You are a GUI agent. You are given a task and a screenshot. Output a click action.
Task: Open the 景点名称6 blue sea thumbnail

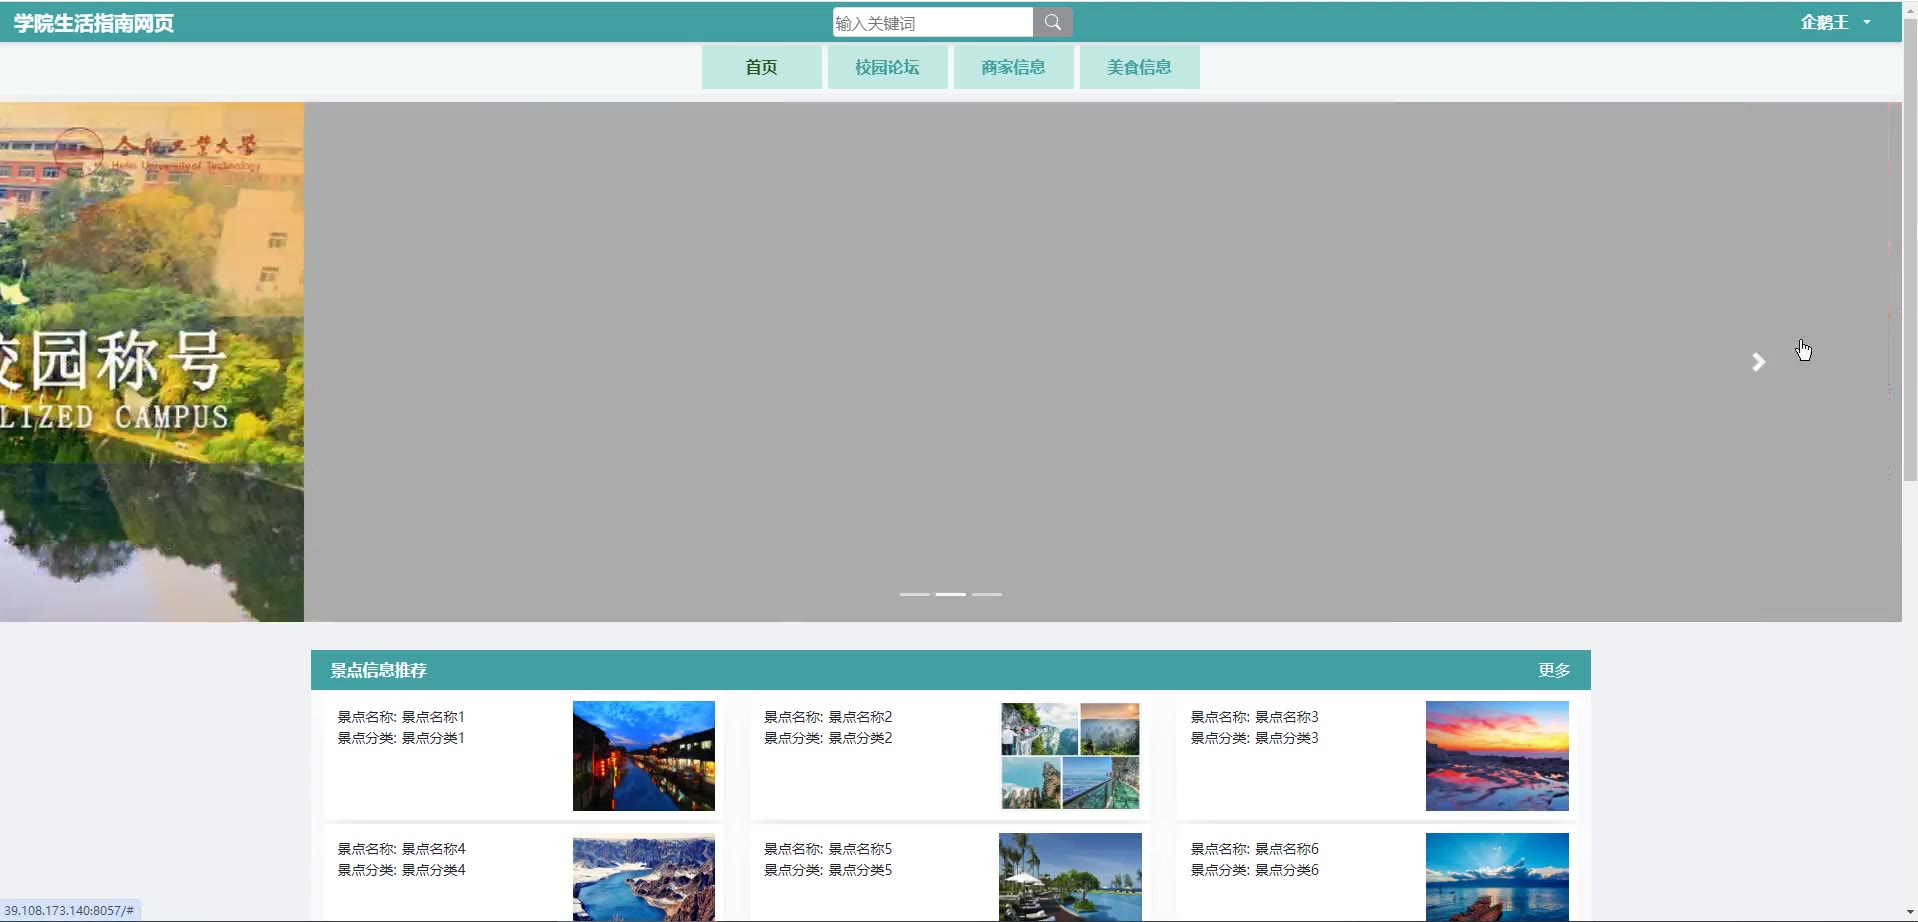pyautogui.click(x=1497, y=877)
